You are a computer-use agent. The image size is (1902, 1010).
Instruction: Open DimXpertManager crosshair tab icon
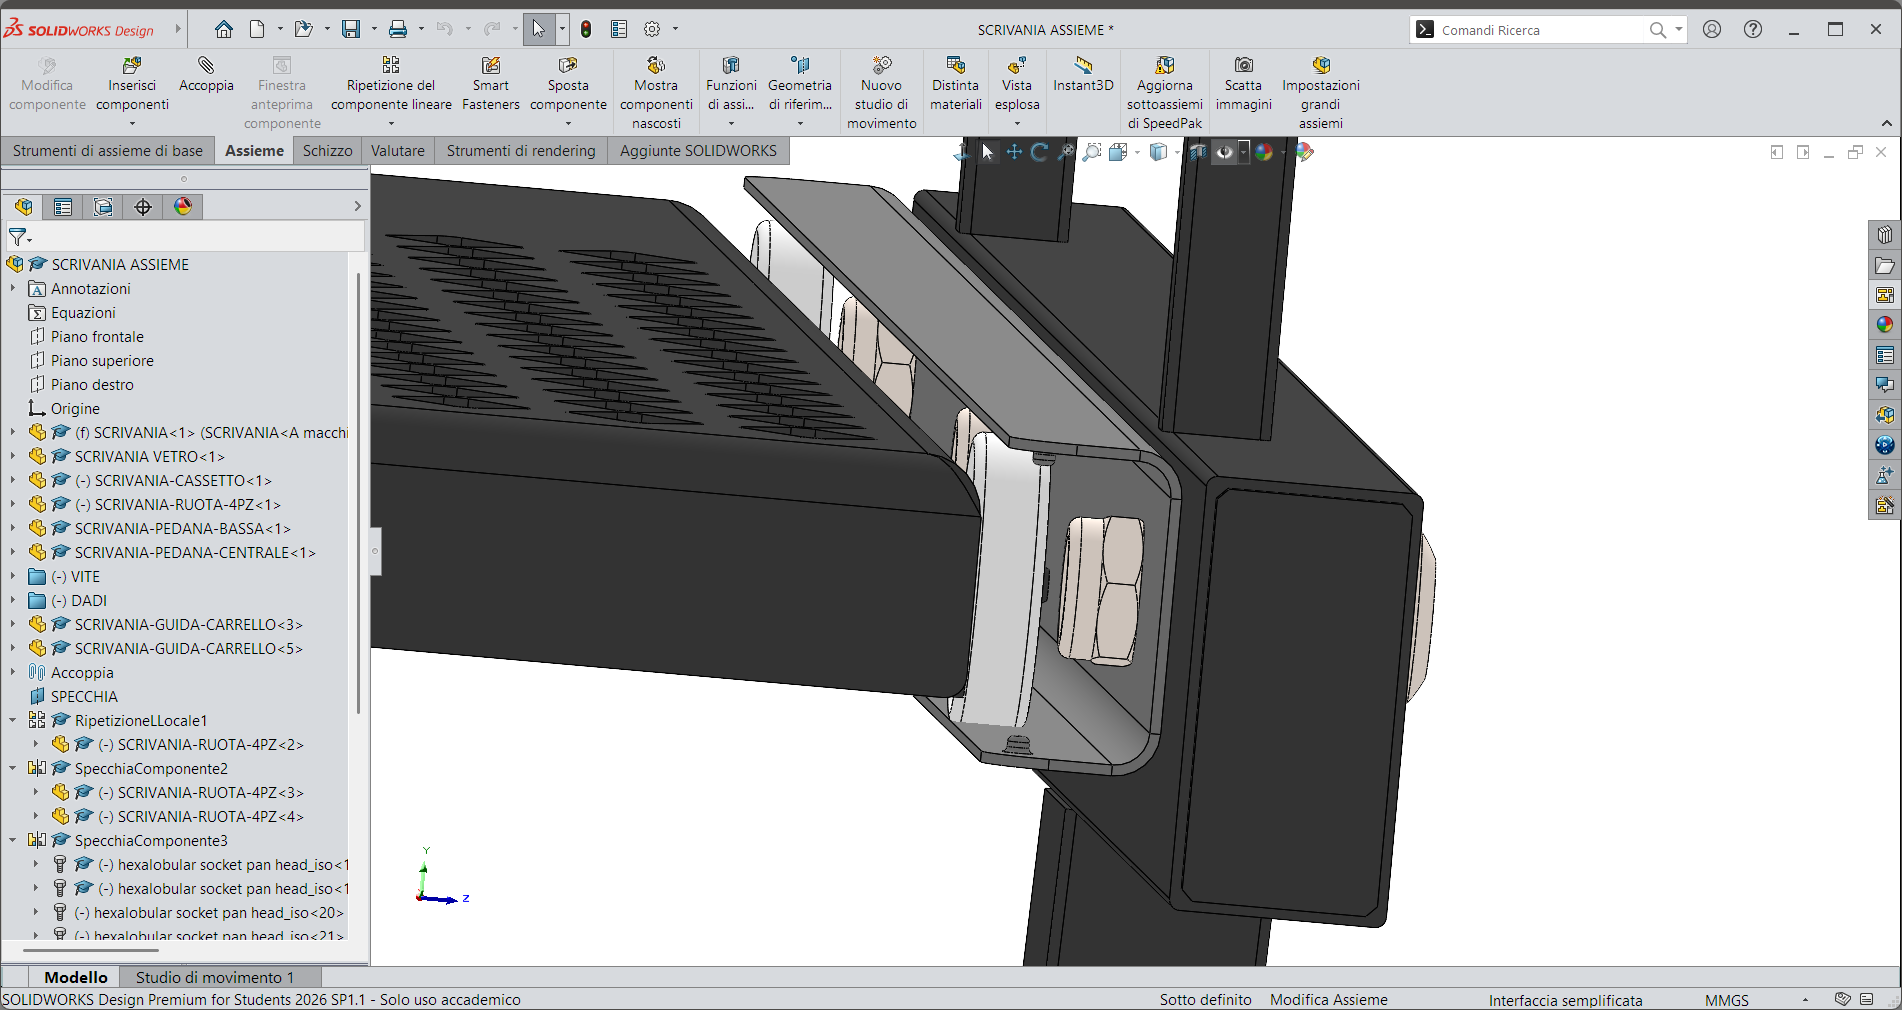tap(143, 206)
